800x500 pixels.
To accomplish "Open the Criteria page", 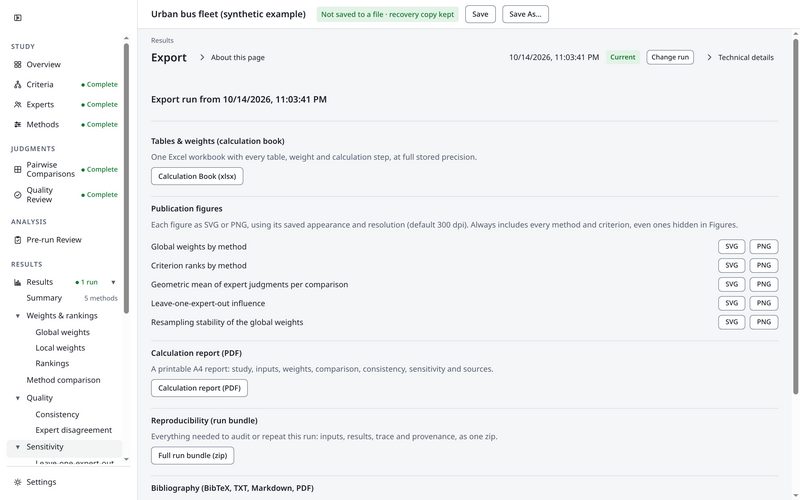I will 64,85.
